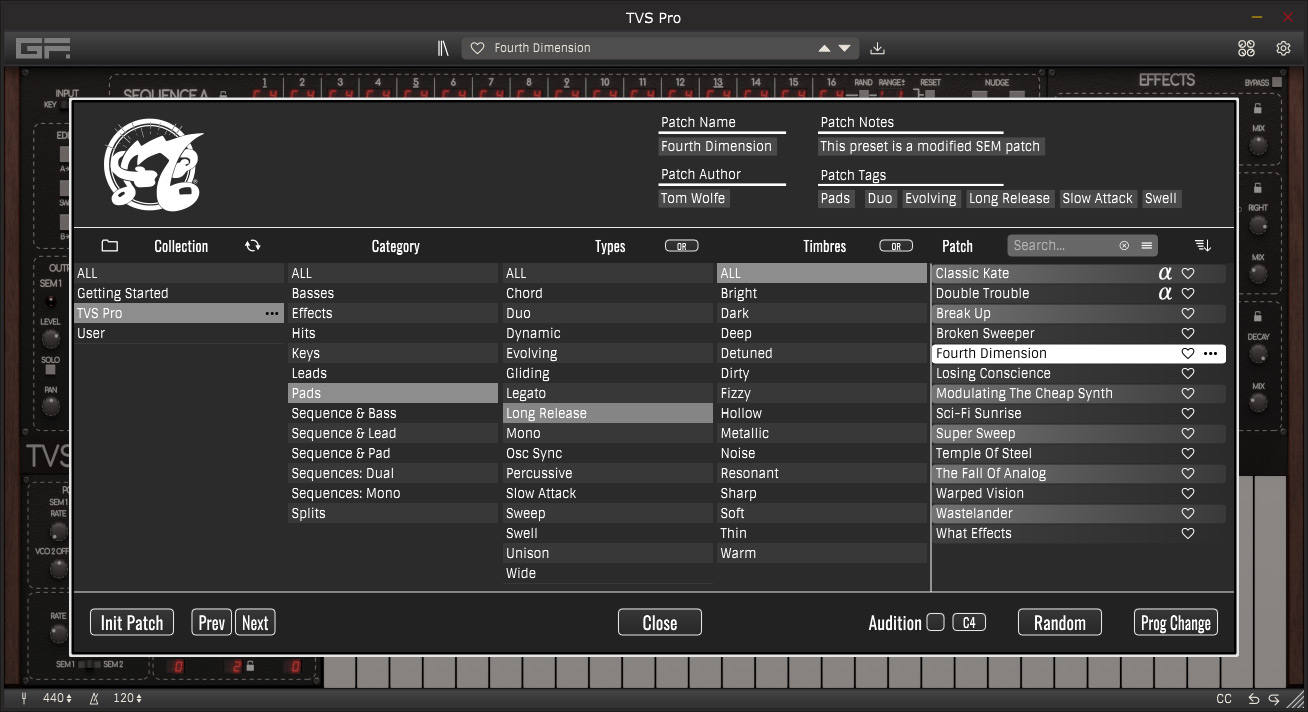Click the Next button
The image size is (1308, 712).
coord(255,623)
